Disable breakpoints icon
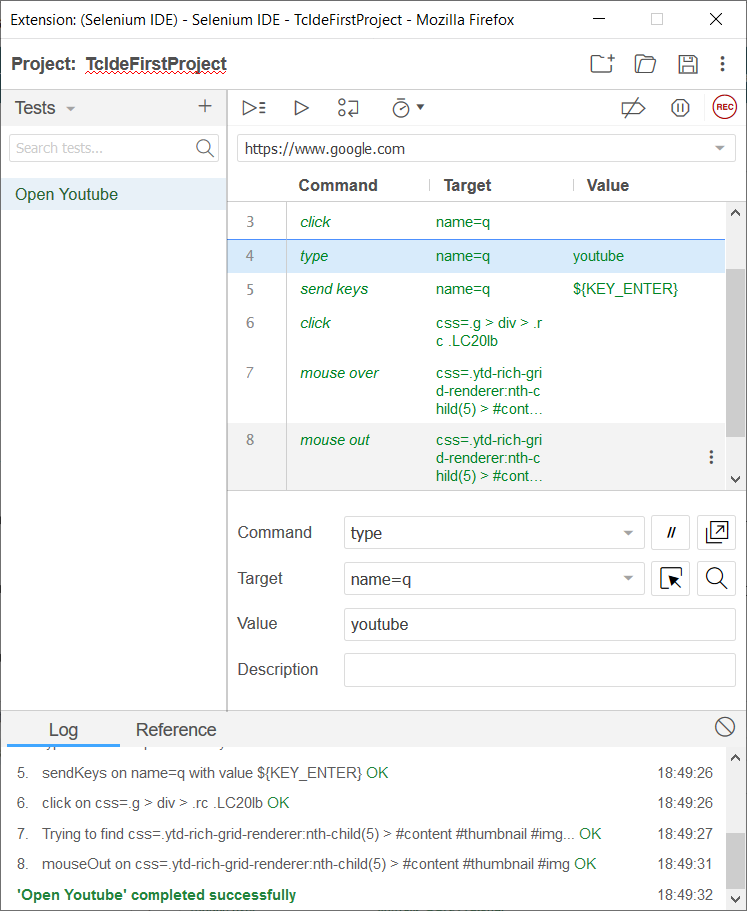Viewport: 751px width, 911px height. click(x=633, y=108)
